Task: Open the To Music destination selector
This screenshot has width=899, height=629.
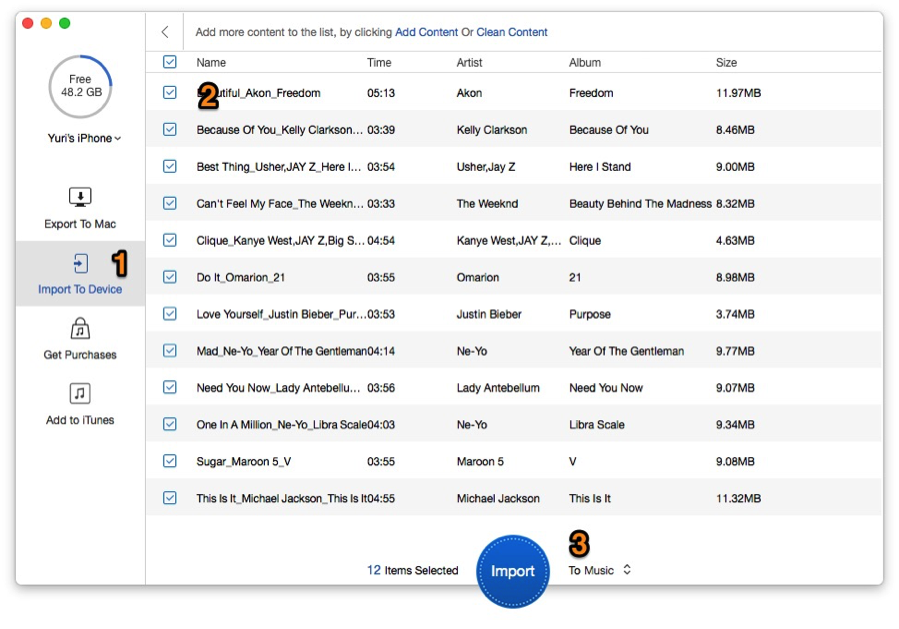Action: (x=600, y=570)
